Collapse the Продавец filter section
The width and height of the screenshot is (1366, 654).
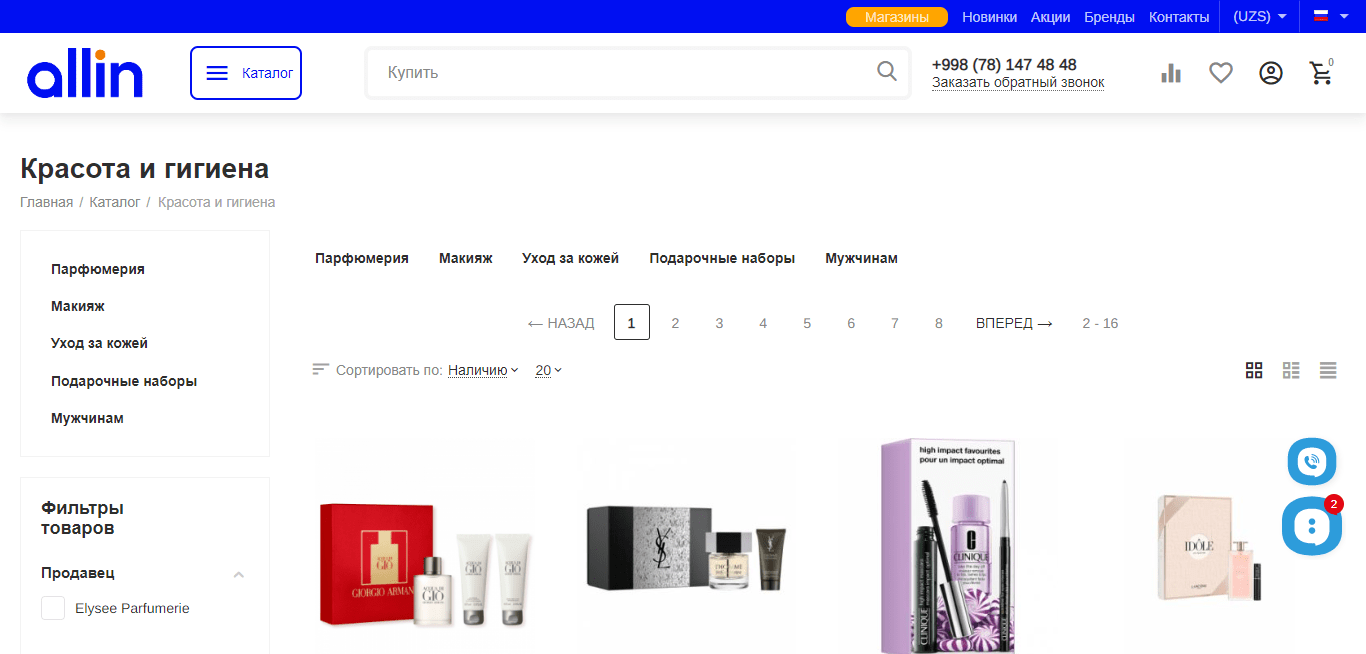click(238, 574)
